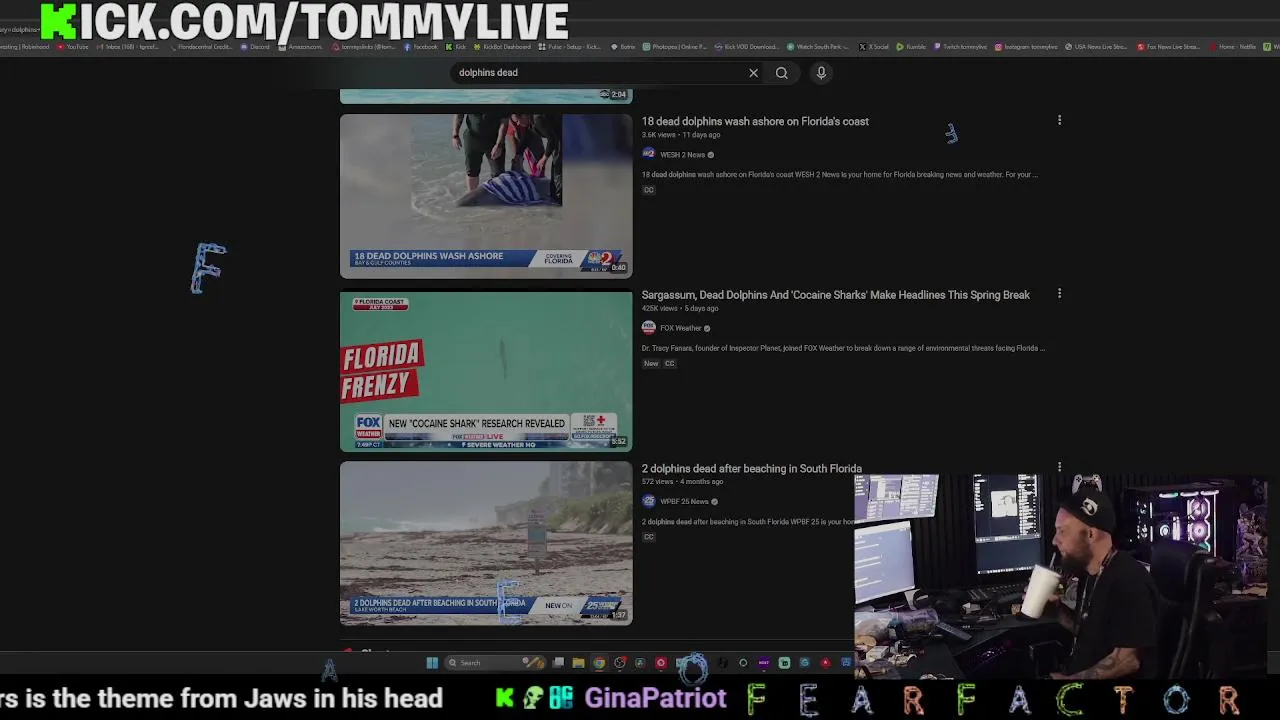Start voice search with the microphone icon
The height and width of the screenshot is (720, 1280).
tap(821, 73)
